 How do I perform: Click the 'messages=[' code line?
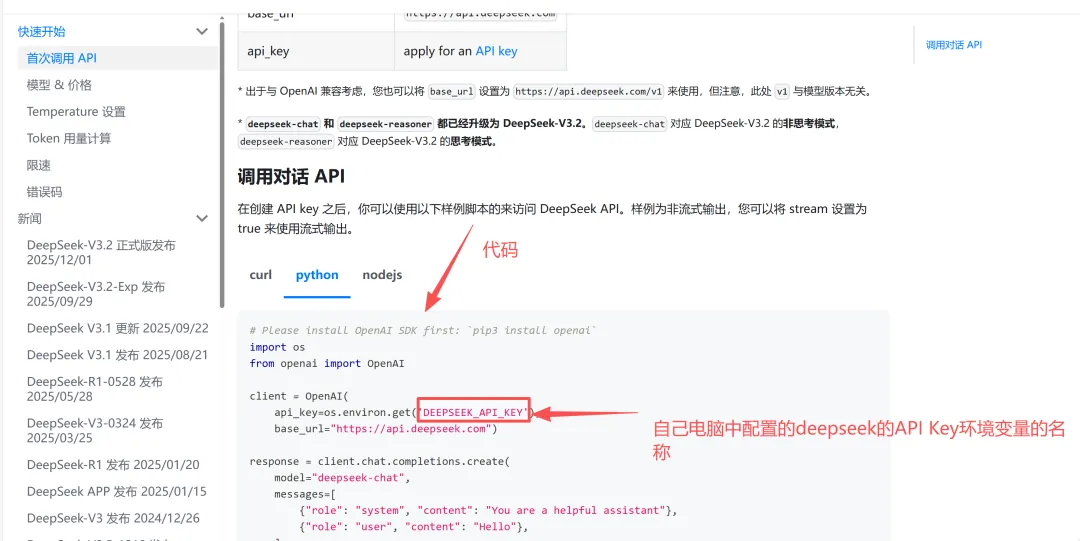coord(304,494)
